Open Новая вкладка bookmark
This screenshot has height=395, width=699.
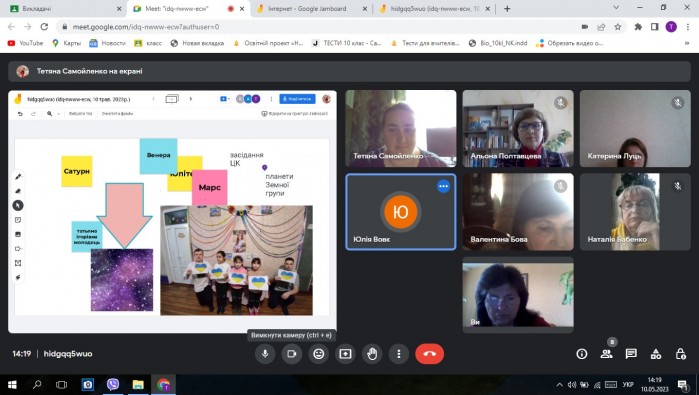click(x=197, y=43)
